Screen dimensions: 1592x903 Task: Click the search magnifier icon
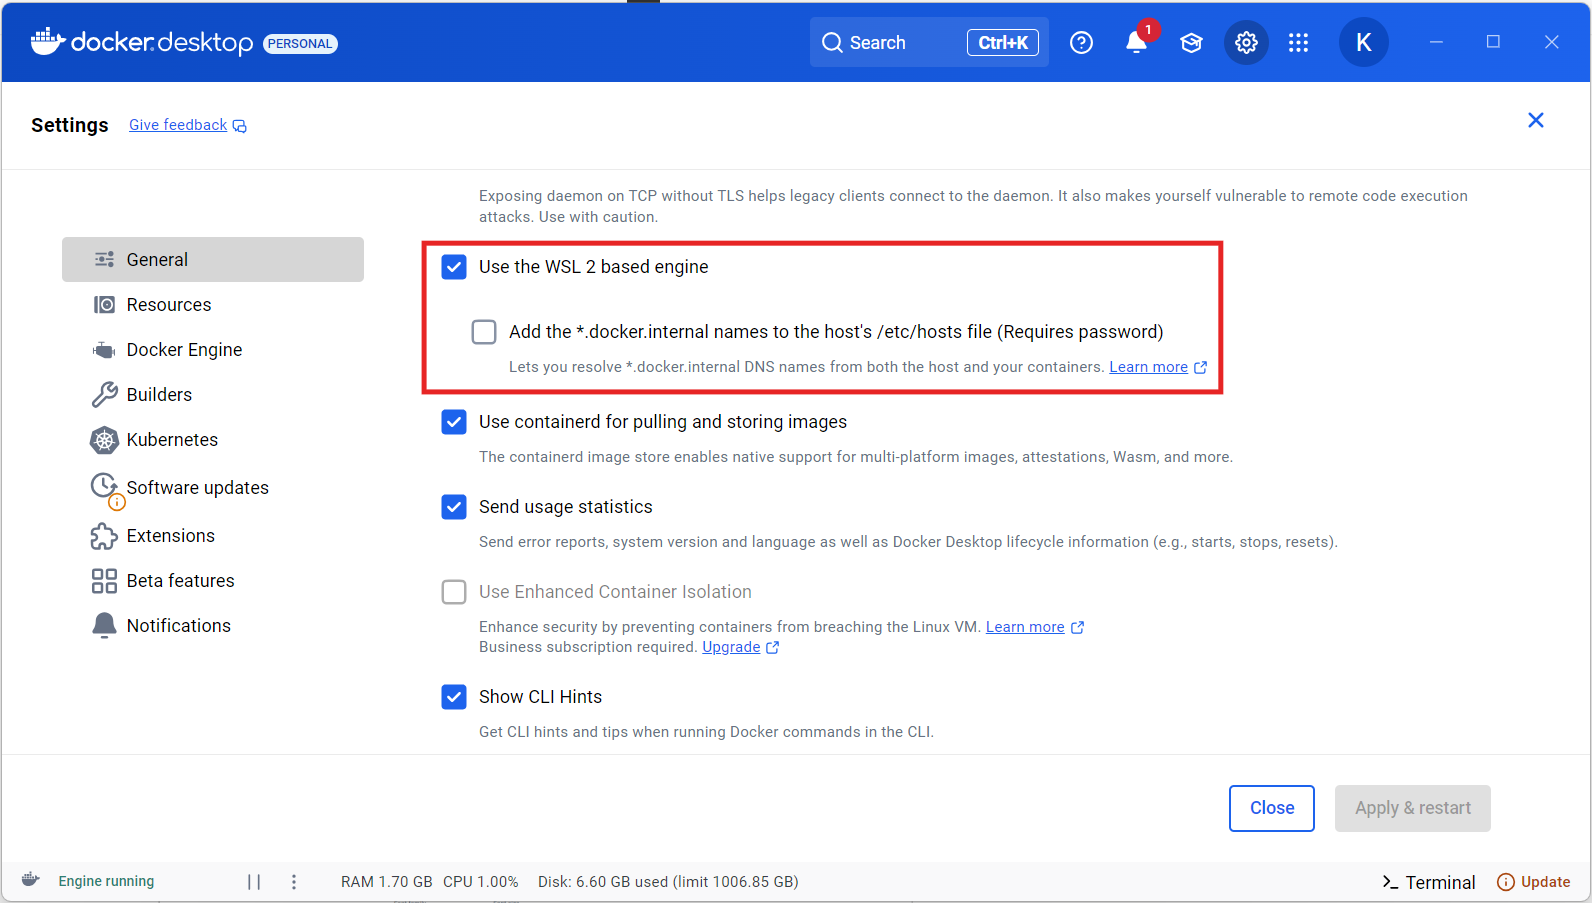coord(832,42)
